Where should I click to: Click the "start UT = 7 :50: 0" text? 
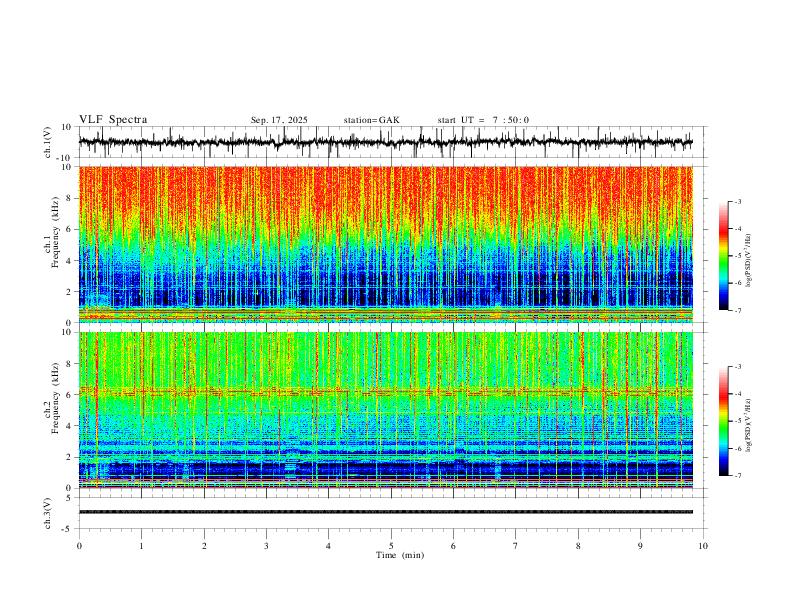tap(483, 120)
